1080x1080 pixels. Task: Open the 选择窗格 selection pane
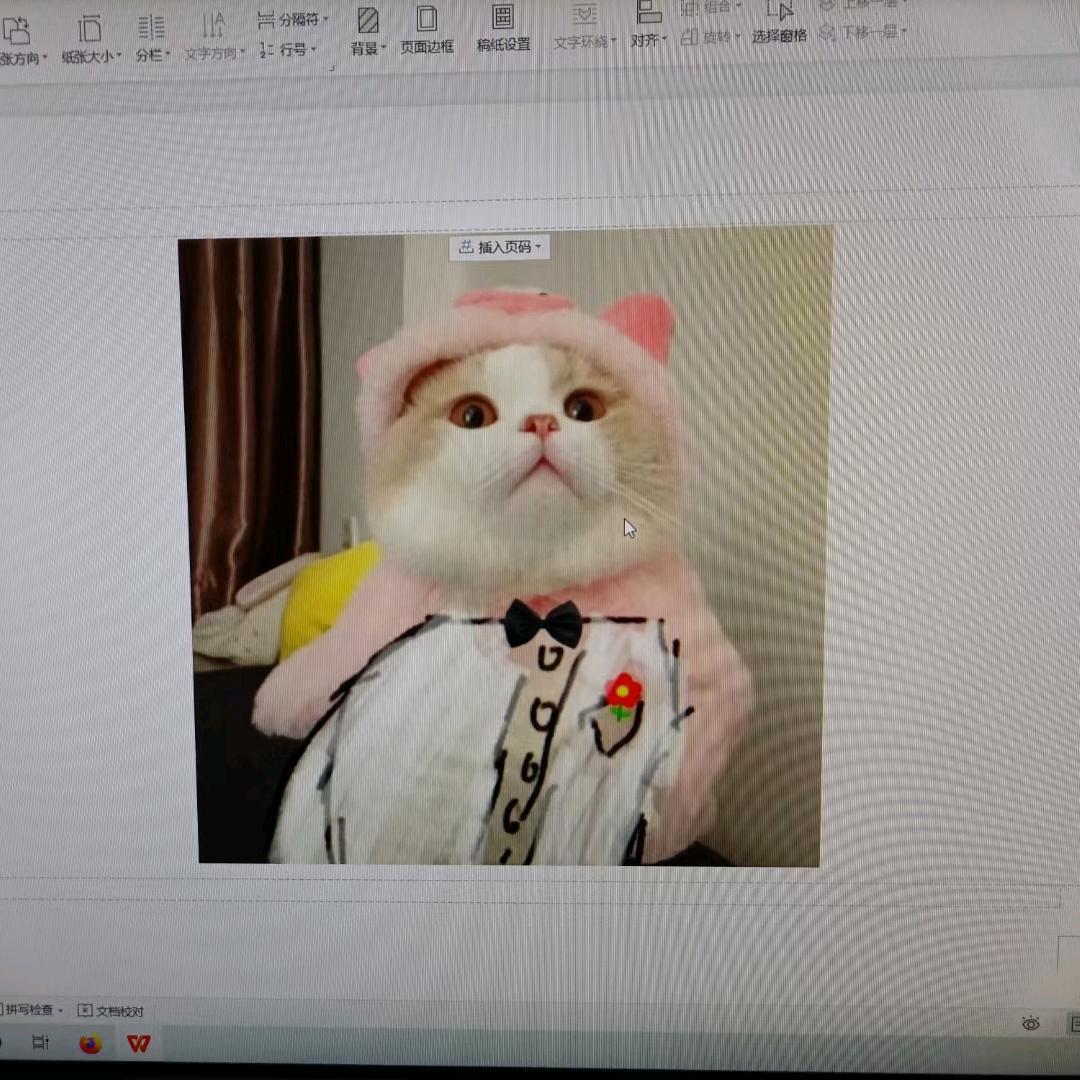pos(779,25)
